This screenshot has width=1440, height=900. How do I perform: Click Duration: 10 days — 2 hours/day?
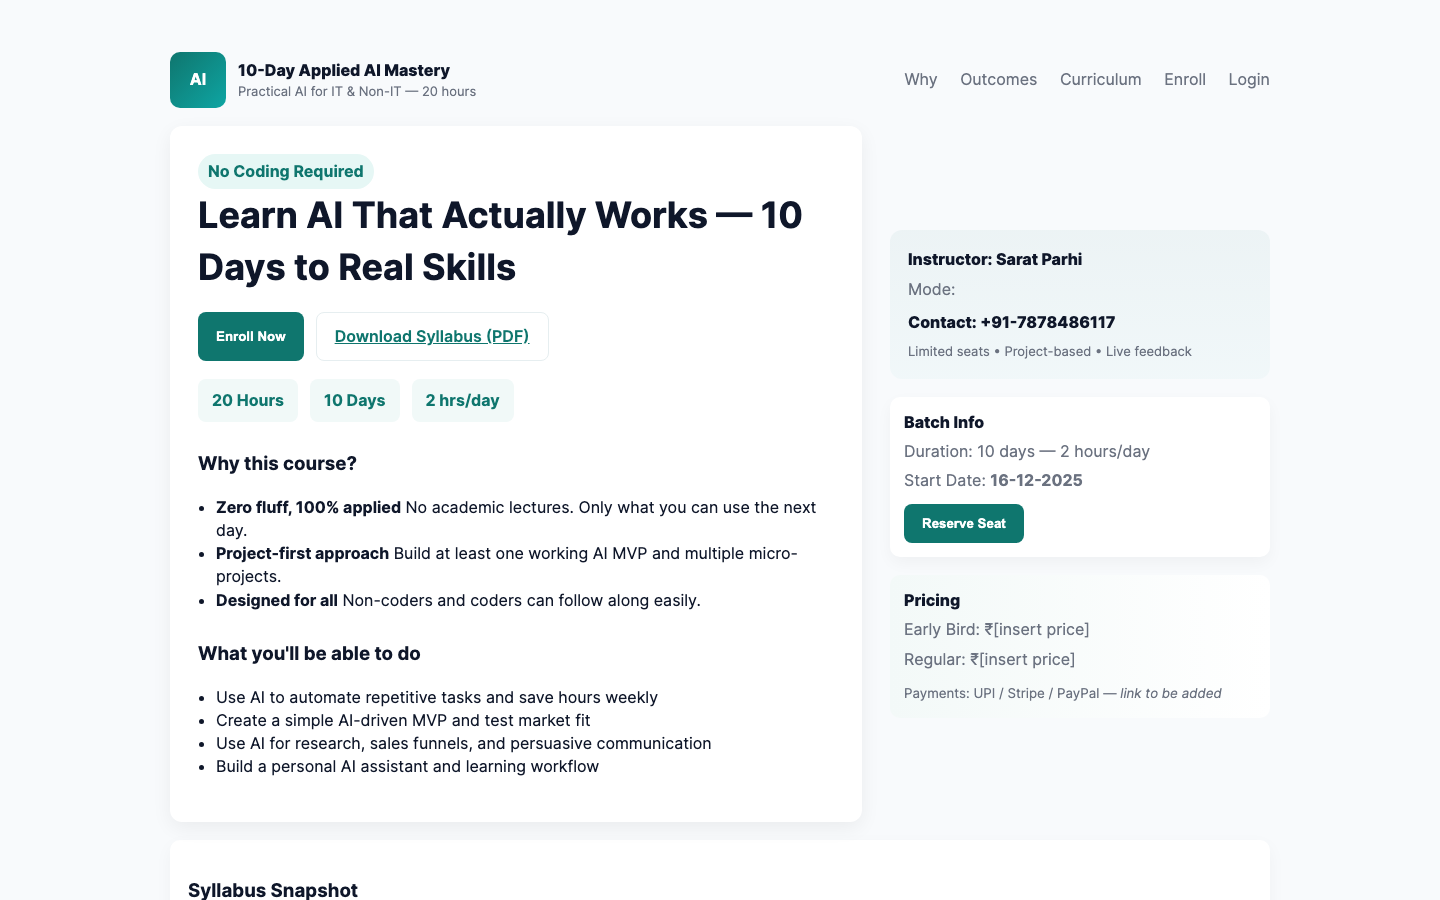pyautogui.click(x=1027, y=451)
